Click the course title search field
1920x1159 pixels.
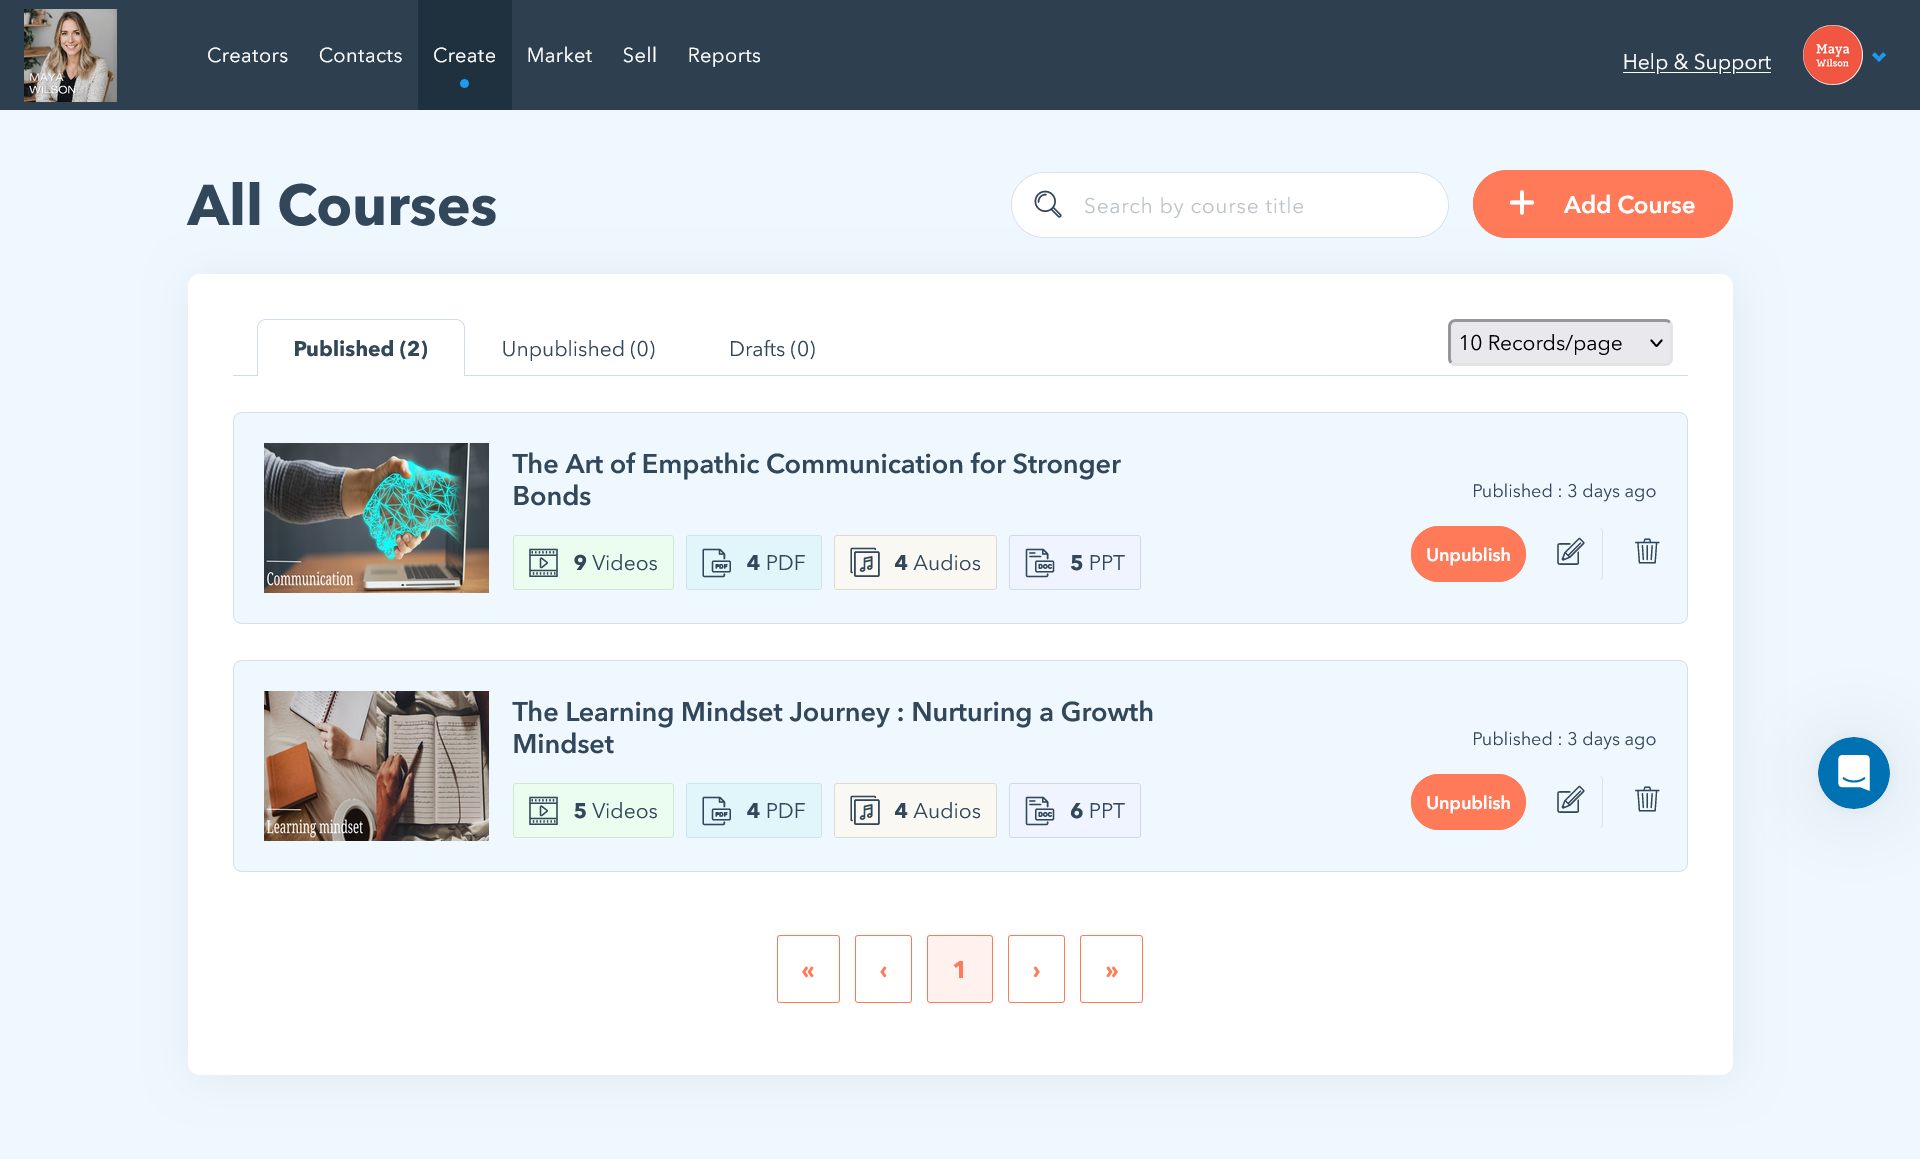click(x=1250, y=206)
